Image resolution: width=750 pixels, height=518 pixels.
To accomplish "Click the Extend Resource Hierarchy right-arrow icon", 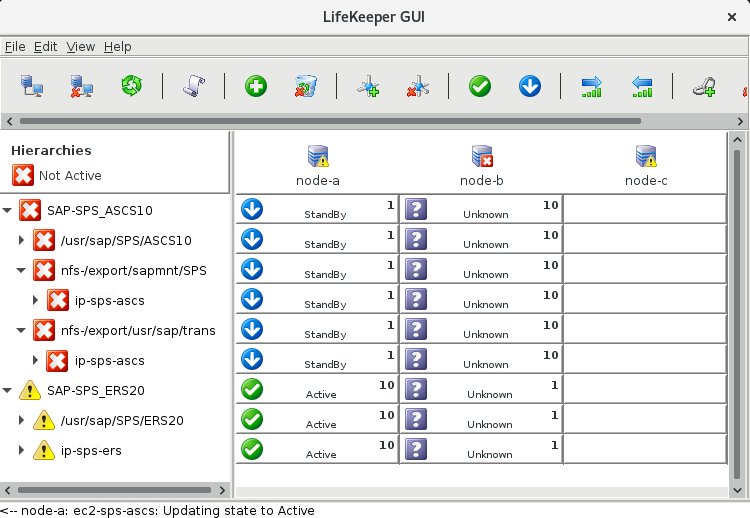I will pyautogui.click(x=592, y=87).
